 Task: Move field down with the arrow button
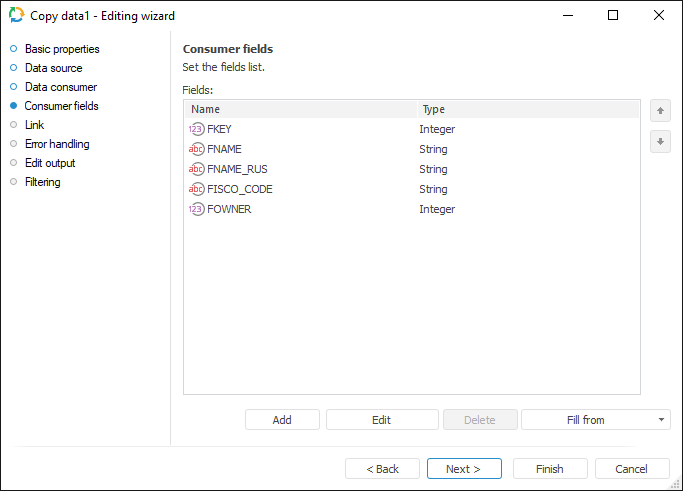click(x=660, y=141)
